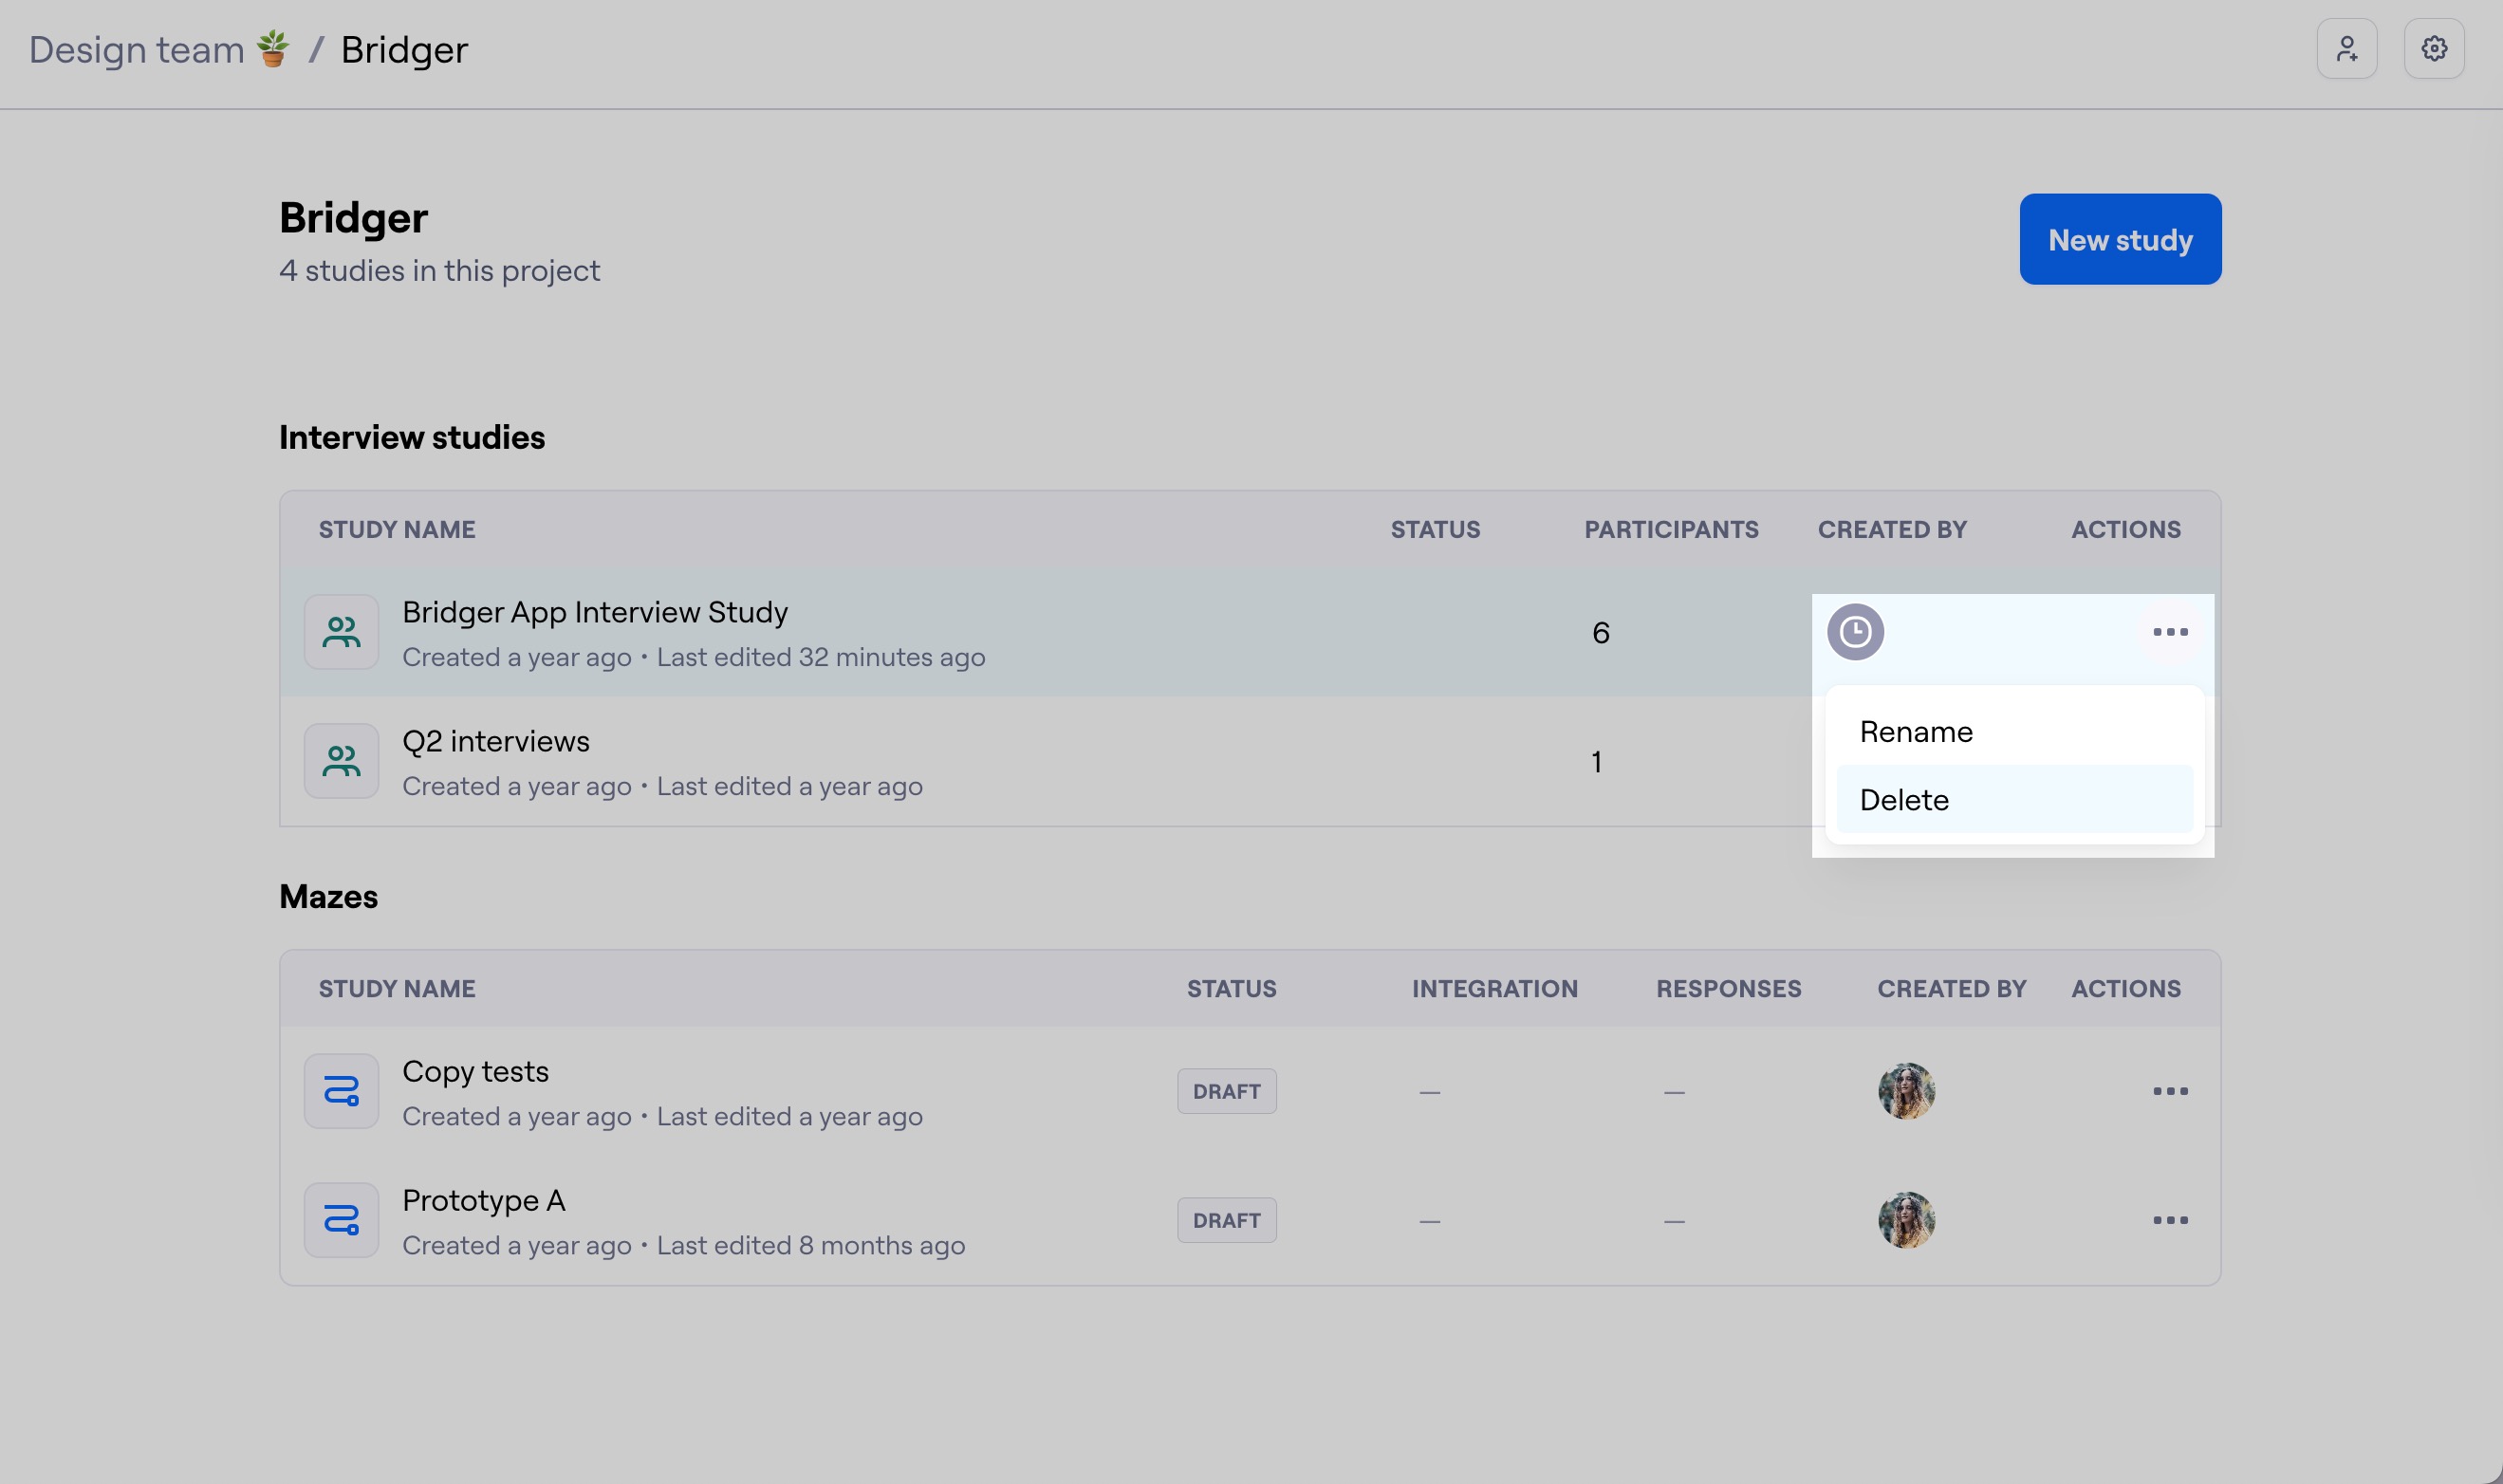Screen dimensions: 2503x1484
Task: Click plant emoji next to Design team
Action: [272, 49]
